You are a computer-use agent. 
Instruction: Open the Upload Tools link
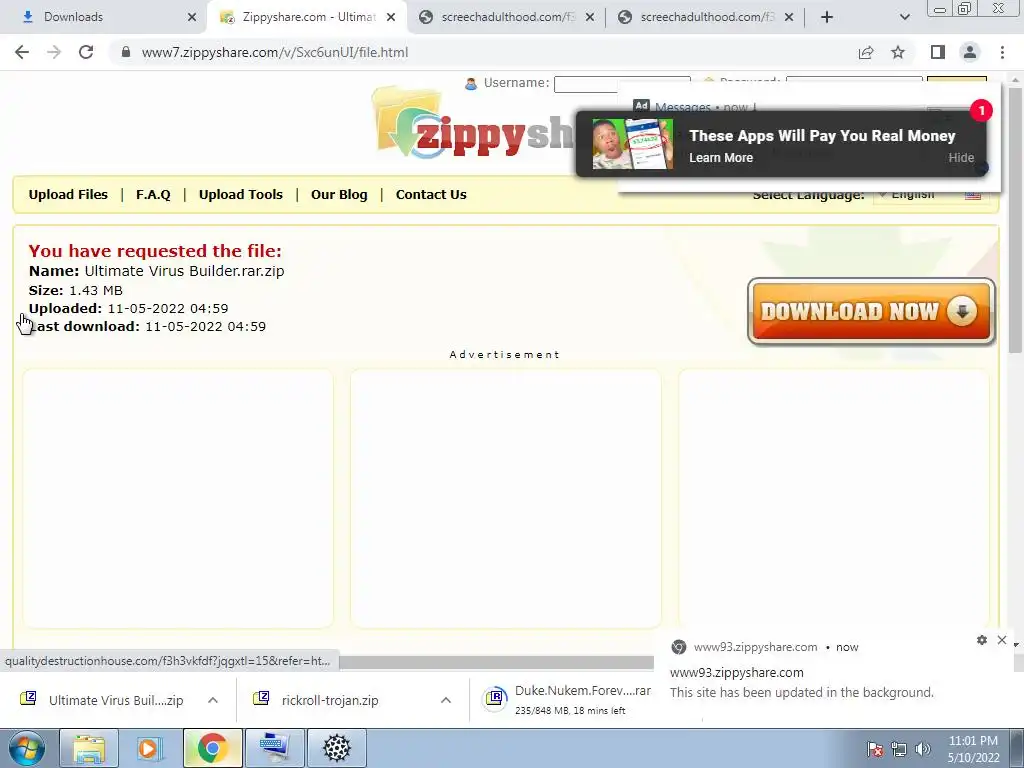(x=240, y=195)
